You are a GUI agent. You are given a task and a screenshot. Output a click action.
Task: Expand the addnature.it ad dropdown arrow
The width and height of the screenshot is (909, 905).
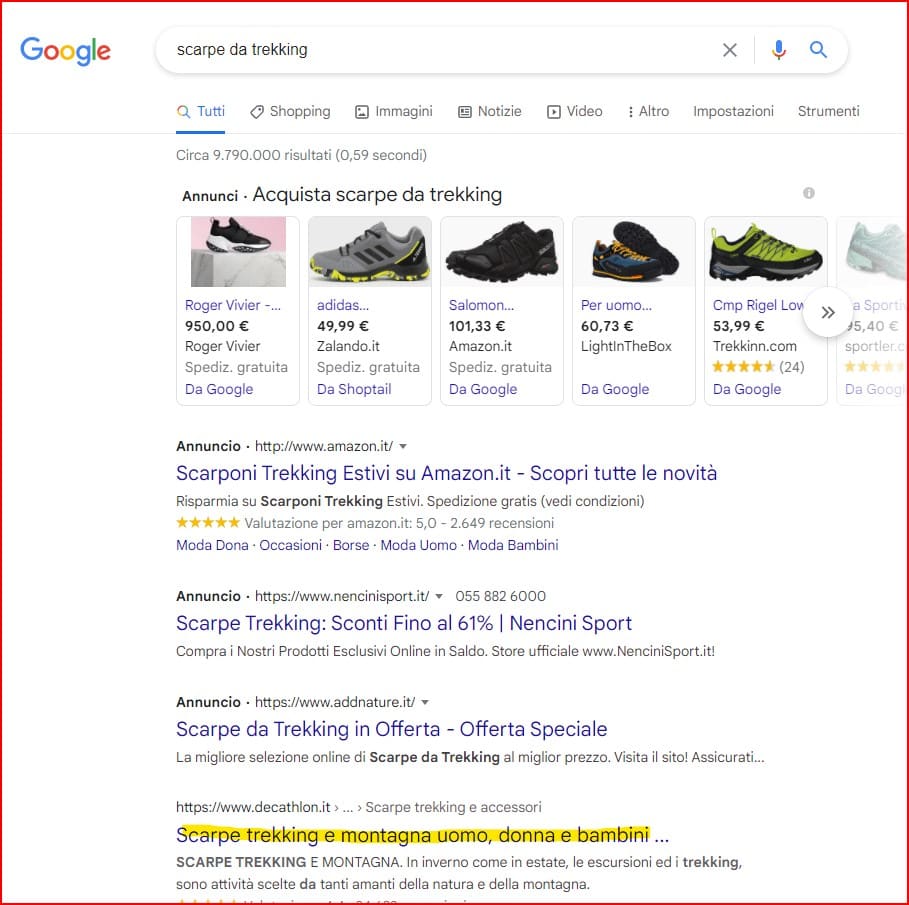(425, 703)
